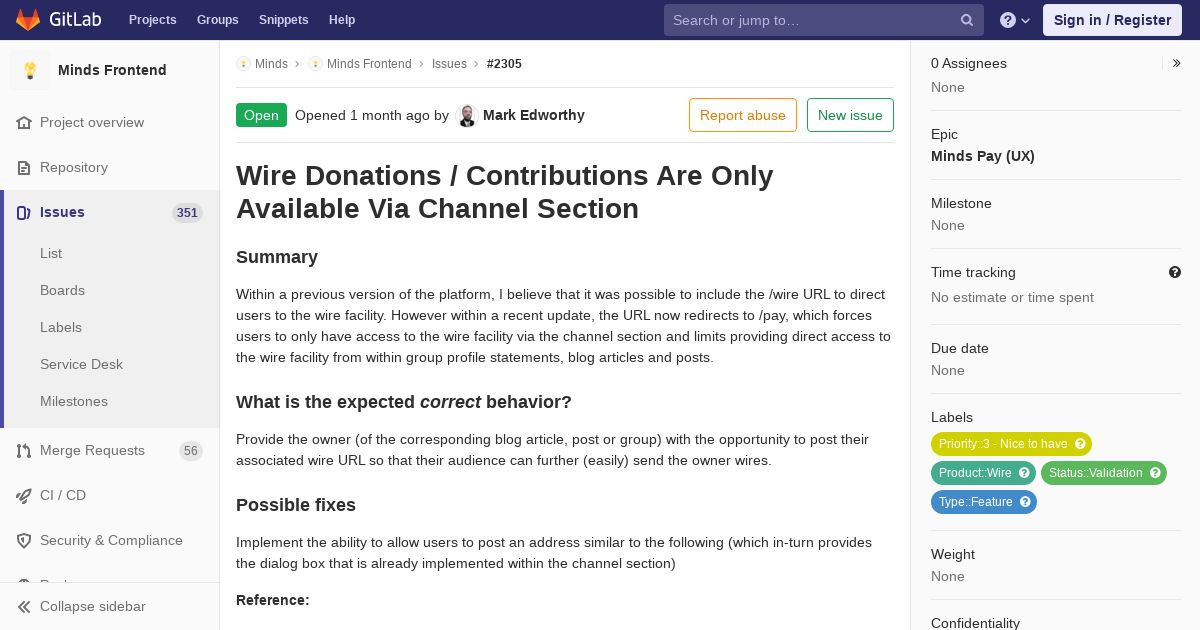
Task: Open the Projects menu in the top bar
Action: point(152,20)
